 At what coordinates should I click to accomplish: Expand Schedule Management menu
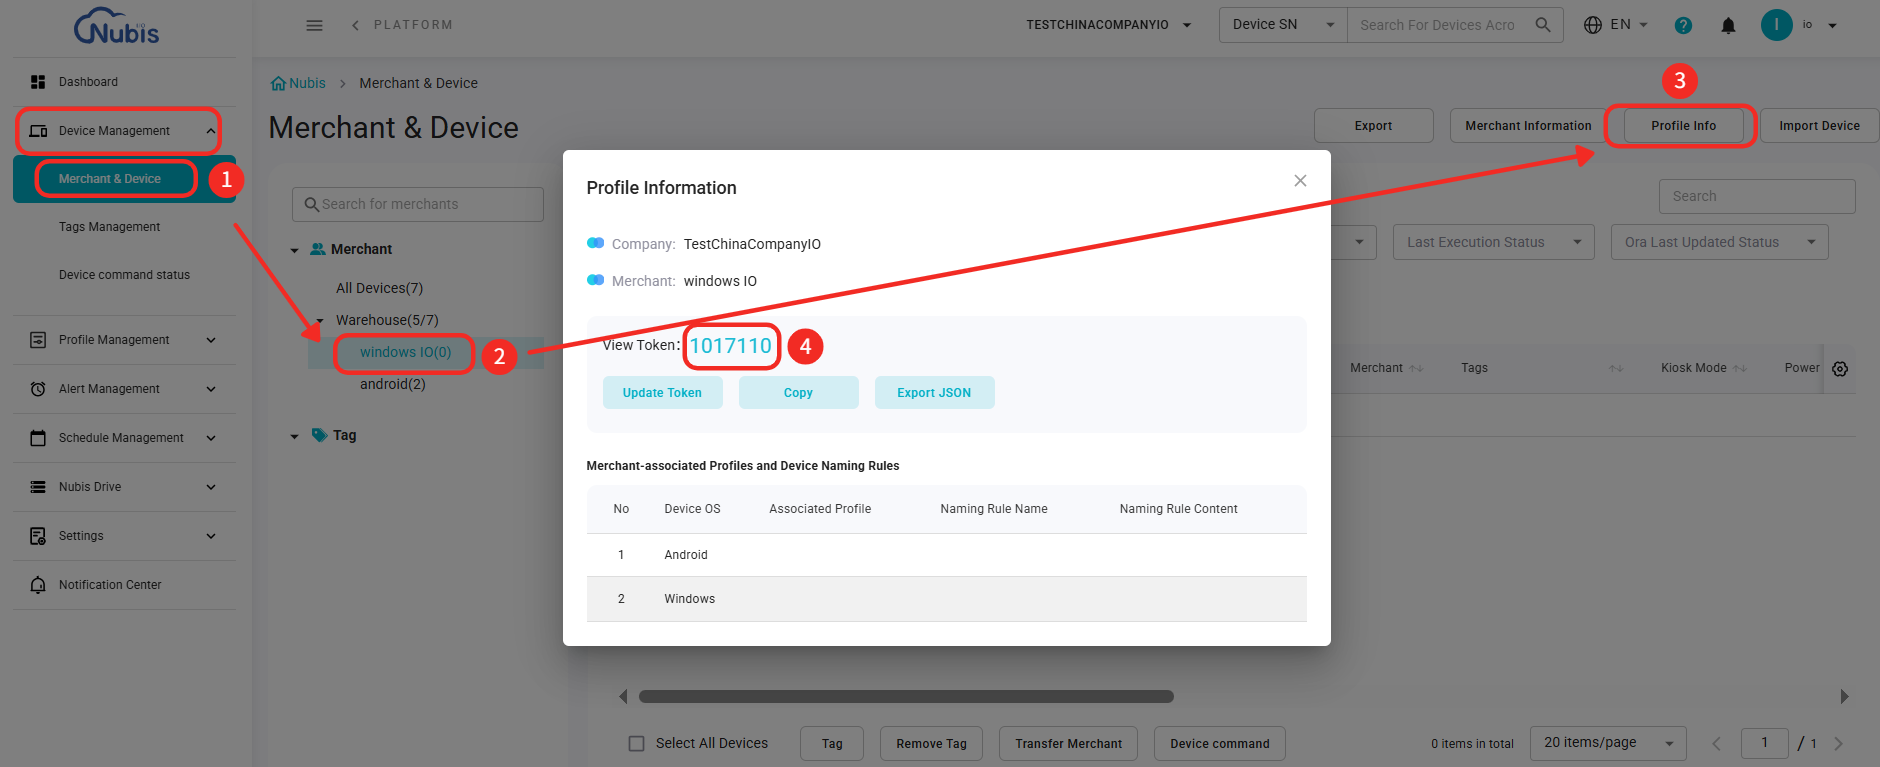coord(125,438)
